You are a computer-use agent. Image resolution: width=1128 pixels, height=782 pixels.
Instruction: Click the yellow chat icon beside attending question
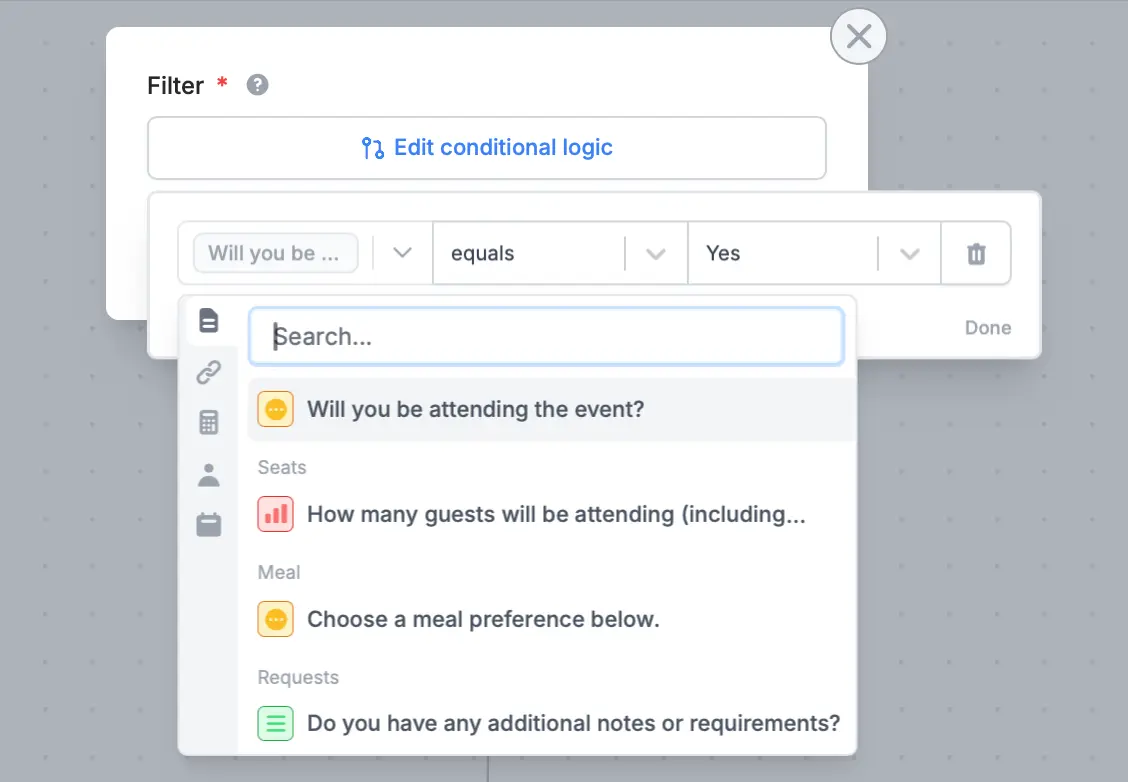click(275, 409)
